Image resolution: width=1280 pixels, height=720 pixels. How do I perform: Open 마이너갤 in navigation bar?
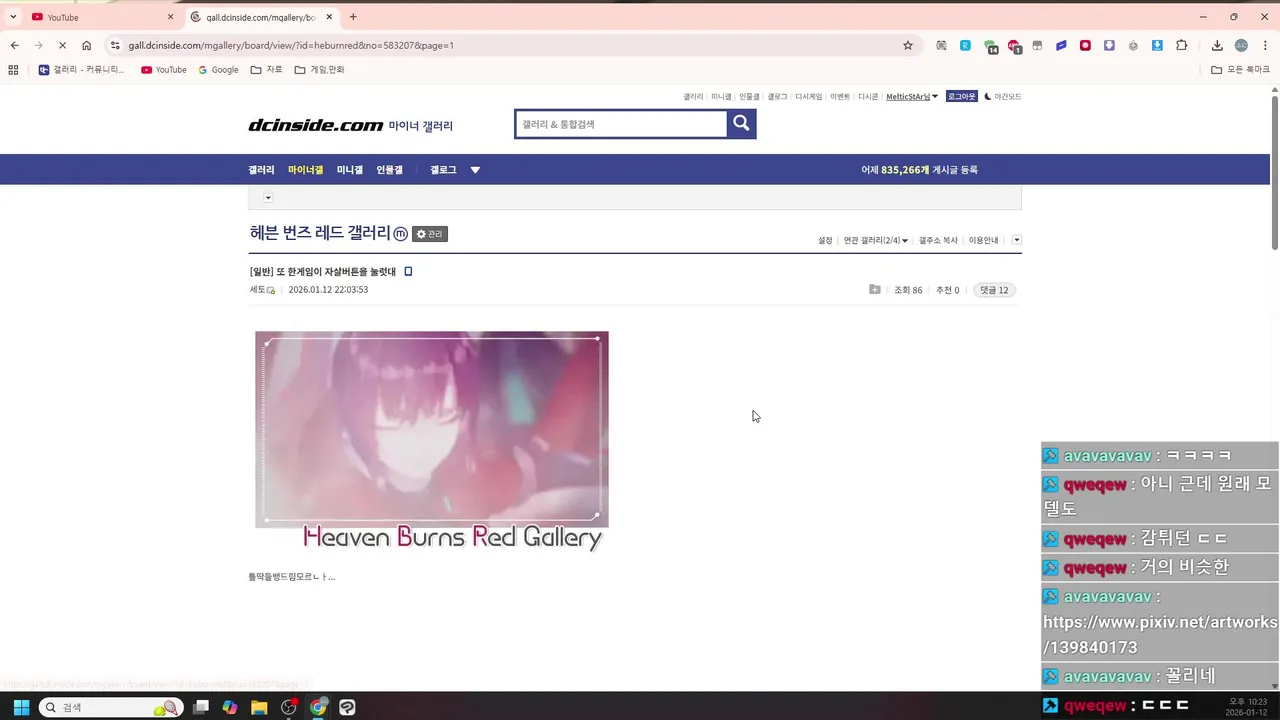[305, 170]
